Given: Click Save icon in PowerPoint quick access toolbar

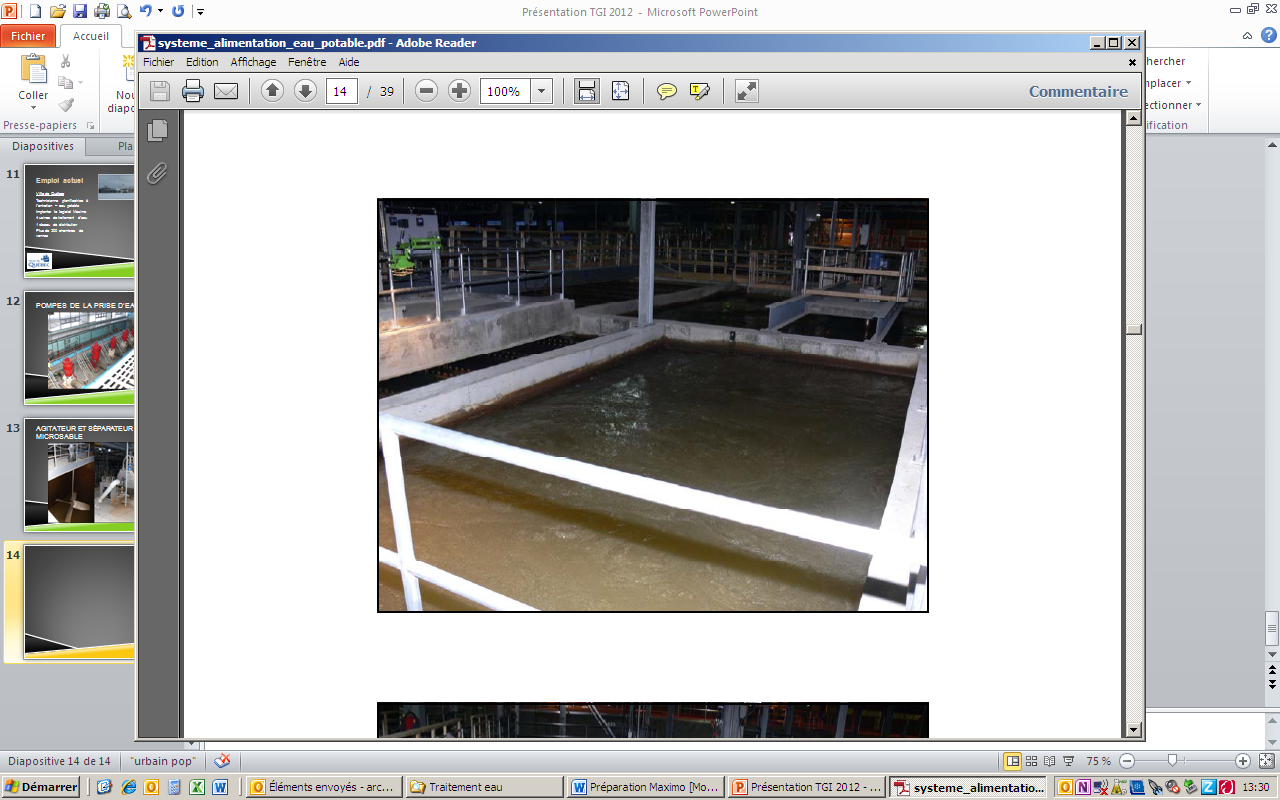Looking at the screenshot, I should click(79, 12).
